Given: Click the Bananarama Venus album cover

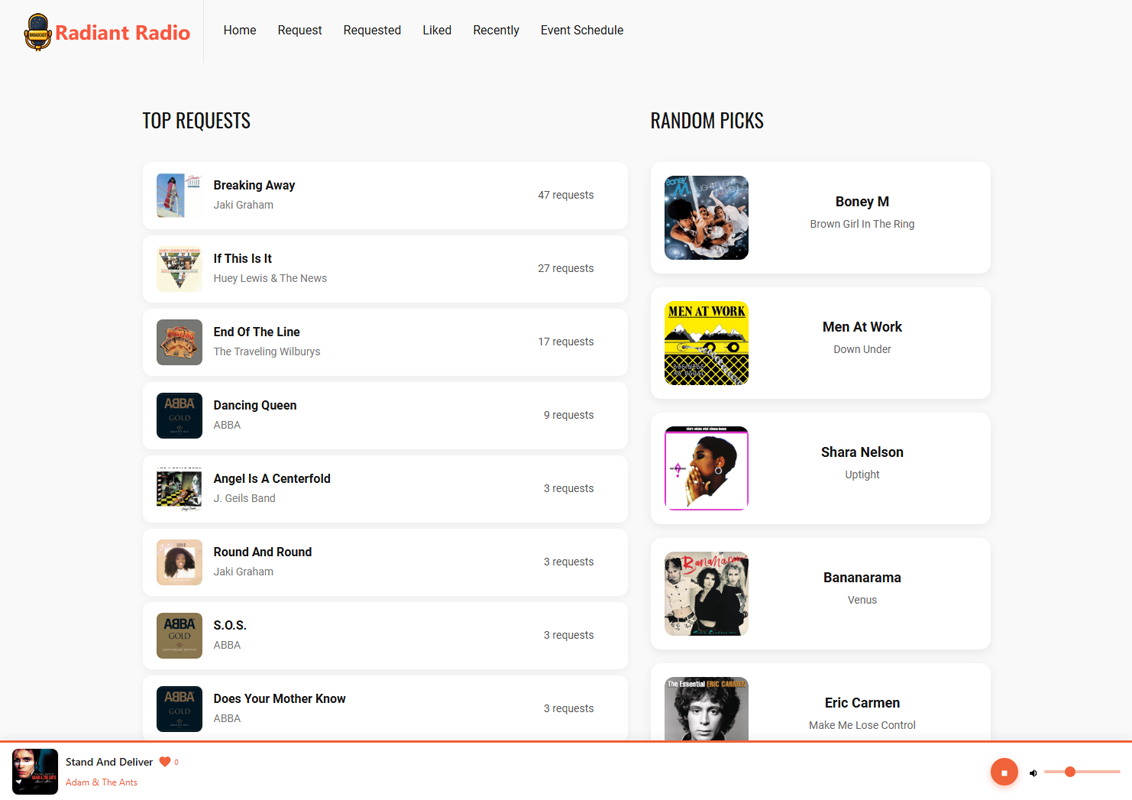Looking at the screenshot, I should (x=706, y=594).
